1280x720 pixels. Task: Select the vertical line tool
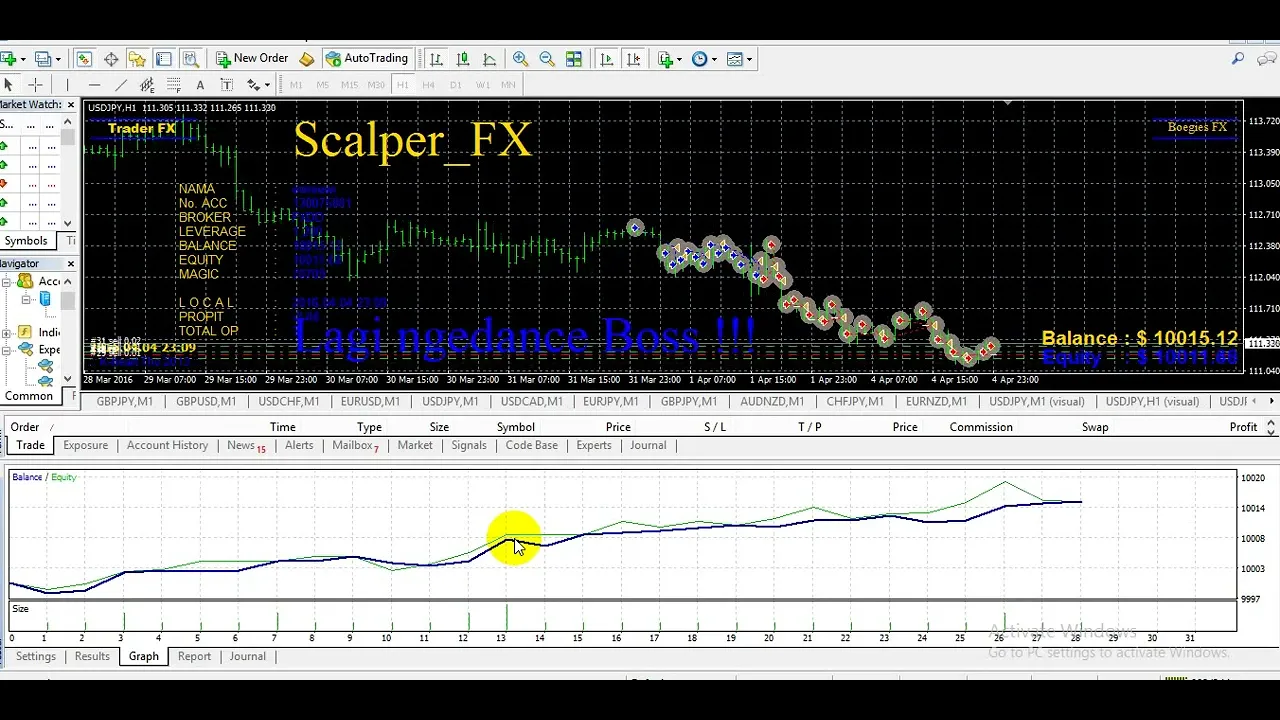(67, 85)
